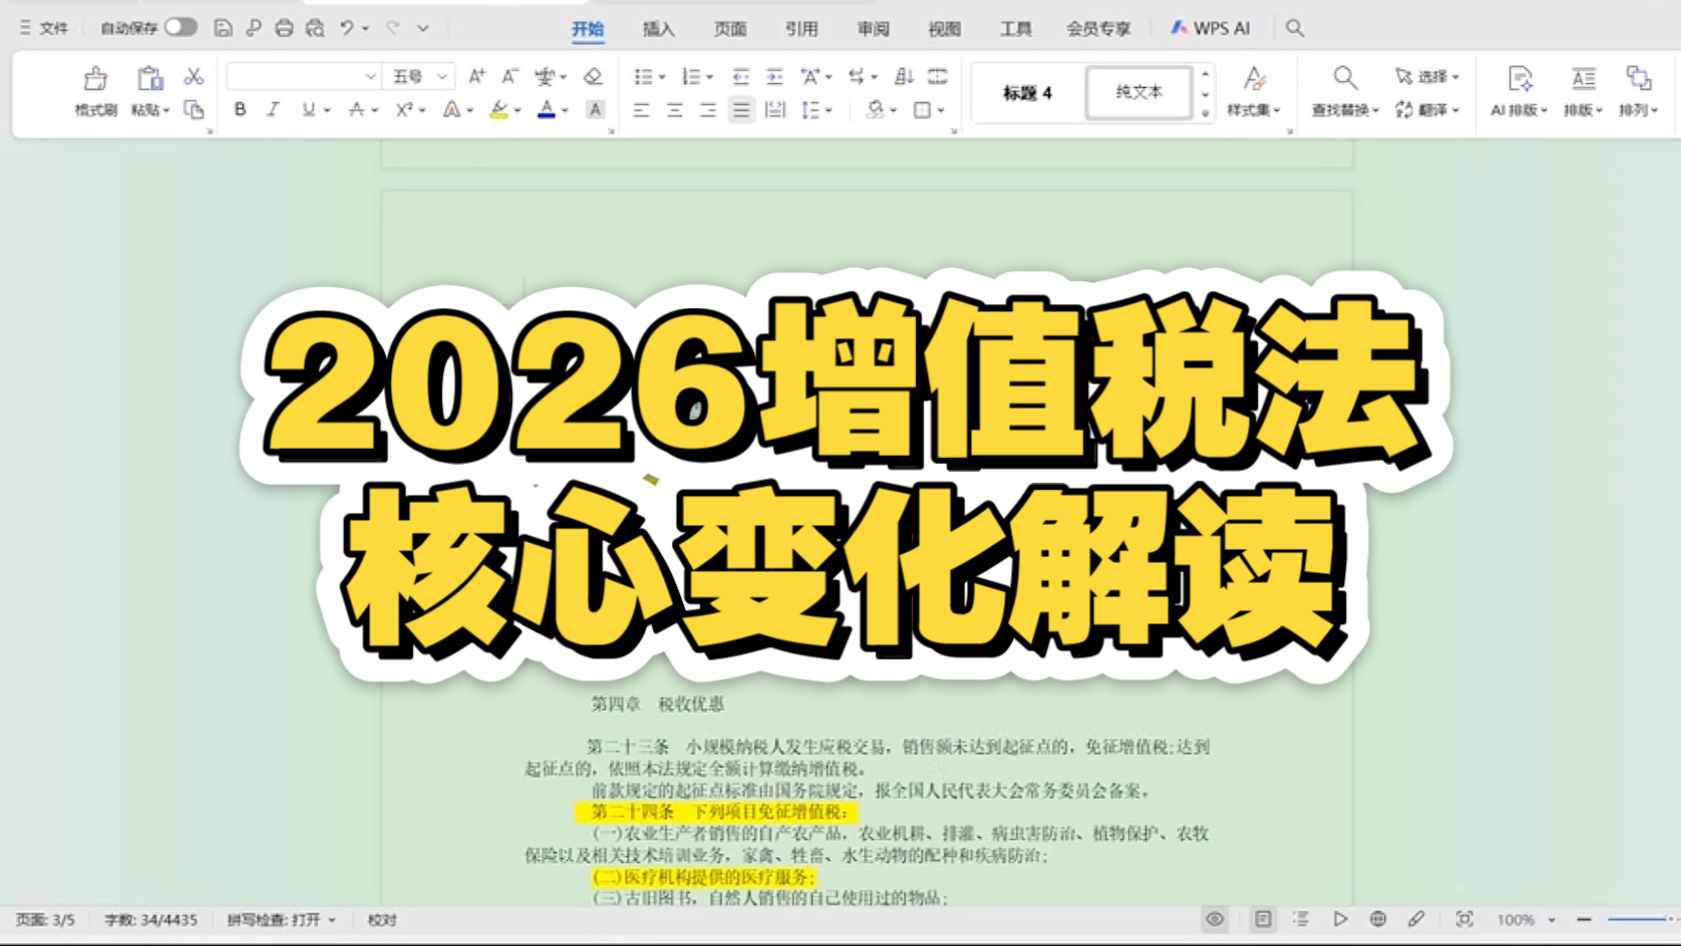Open the AI 排版 tool
Viewport: 1681px width, 946px height.
(x=1519, y=91)
